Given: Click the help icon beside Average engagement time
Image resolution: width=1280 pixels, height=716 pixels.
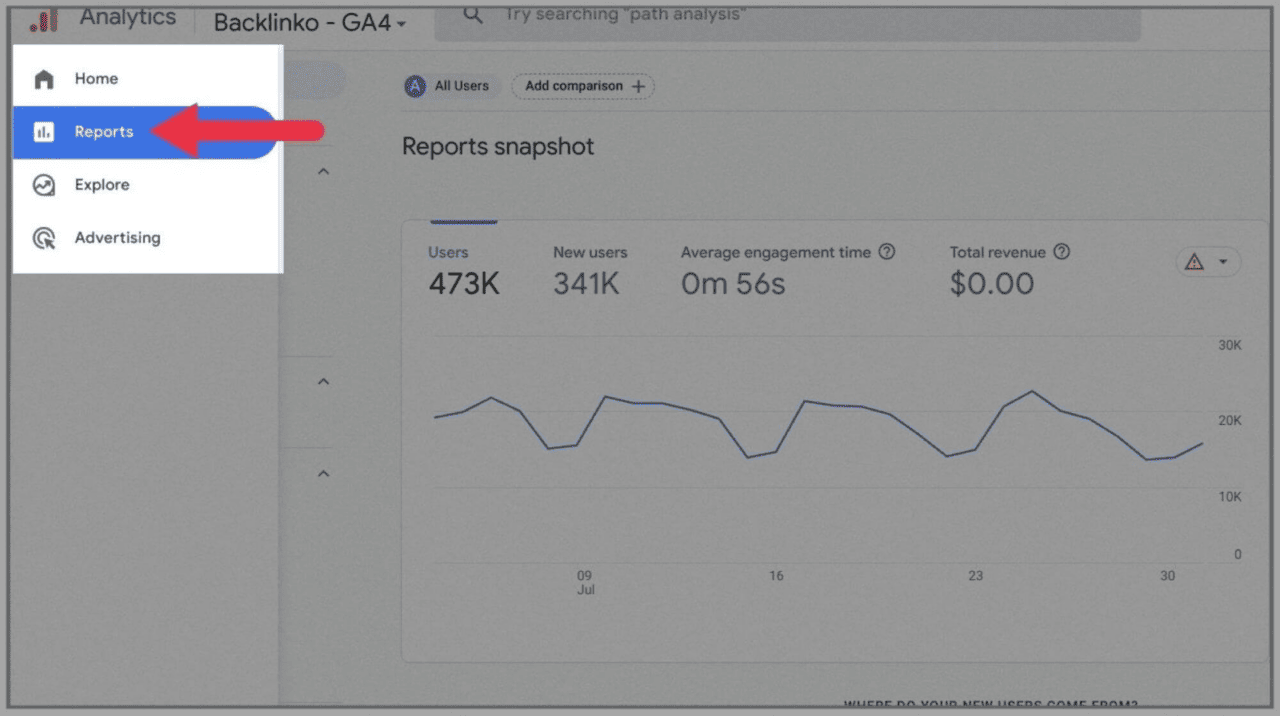Looking at the screenshot, I should coord(887,252).
